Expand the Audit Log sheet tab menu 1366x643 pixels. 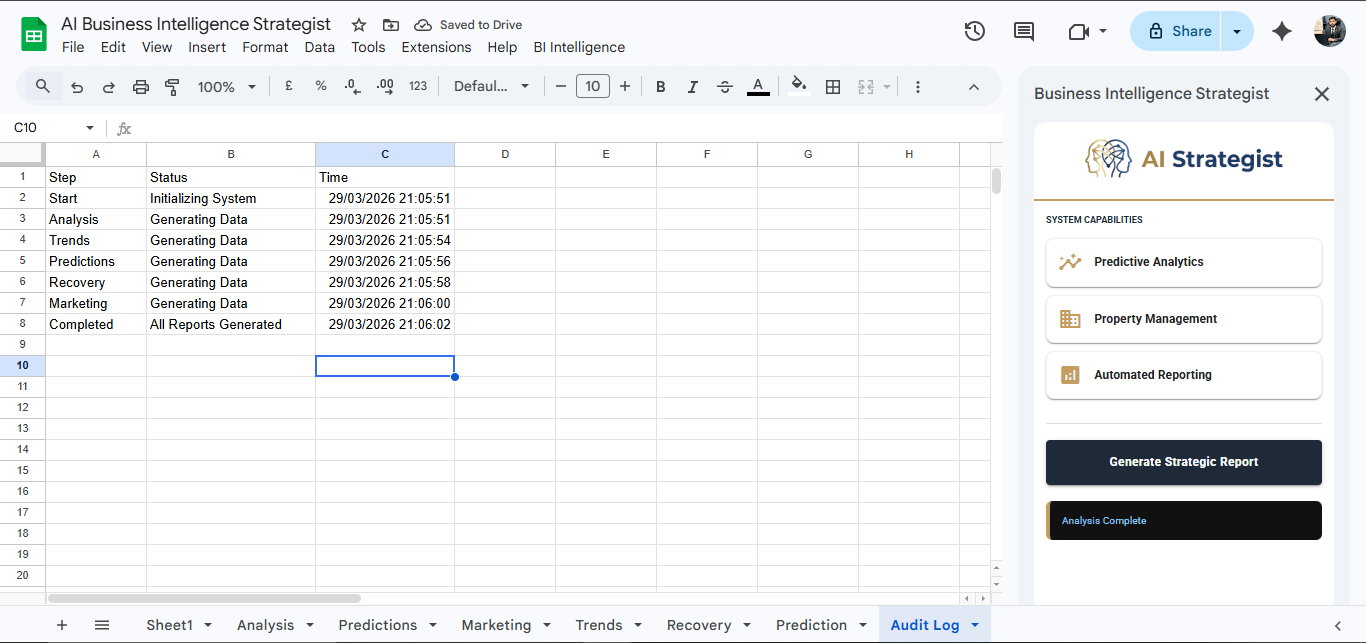[x=975, y=624]
